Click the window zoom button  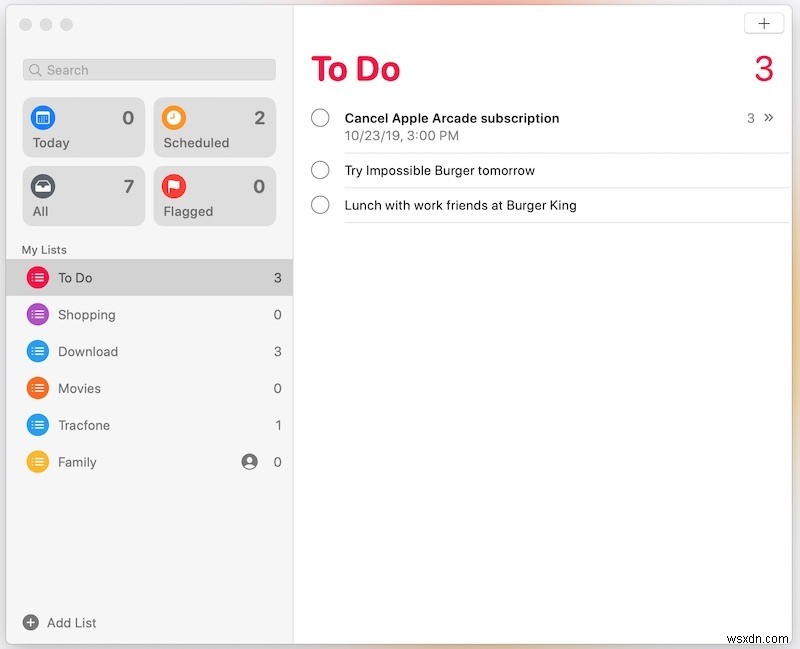pyautogui.click(x=66, y=24)
